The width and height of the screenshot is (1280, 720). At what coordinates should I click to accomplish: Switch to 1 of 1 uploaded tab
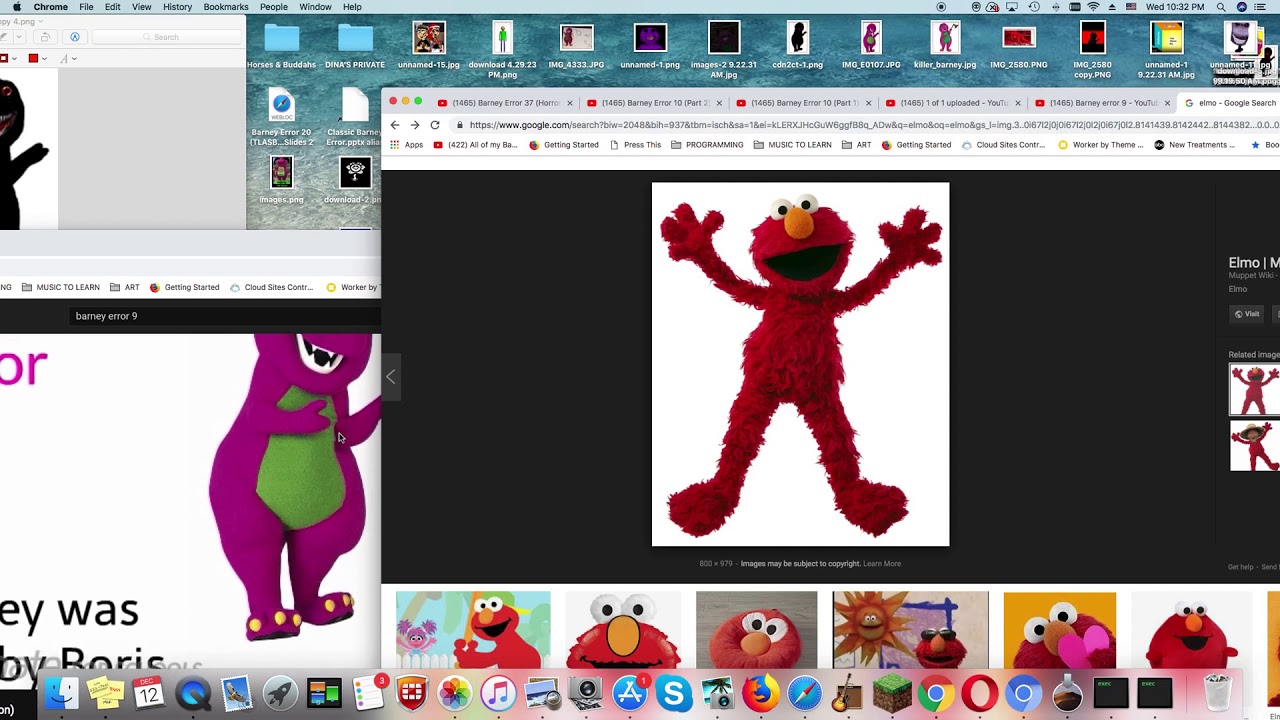point(954,103)
